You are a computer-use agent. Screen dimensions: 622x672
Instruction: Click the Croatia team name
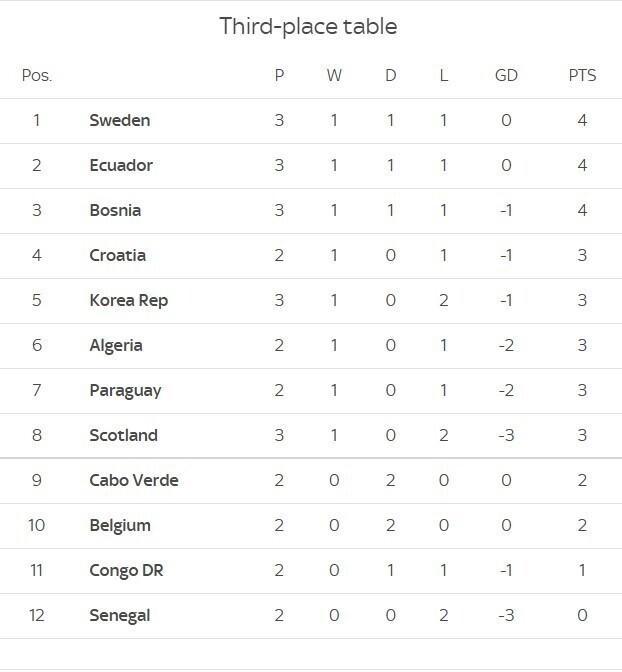point(117,255)
